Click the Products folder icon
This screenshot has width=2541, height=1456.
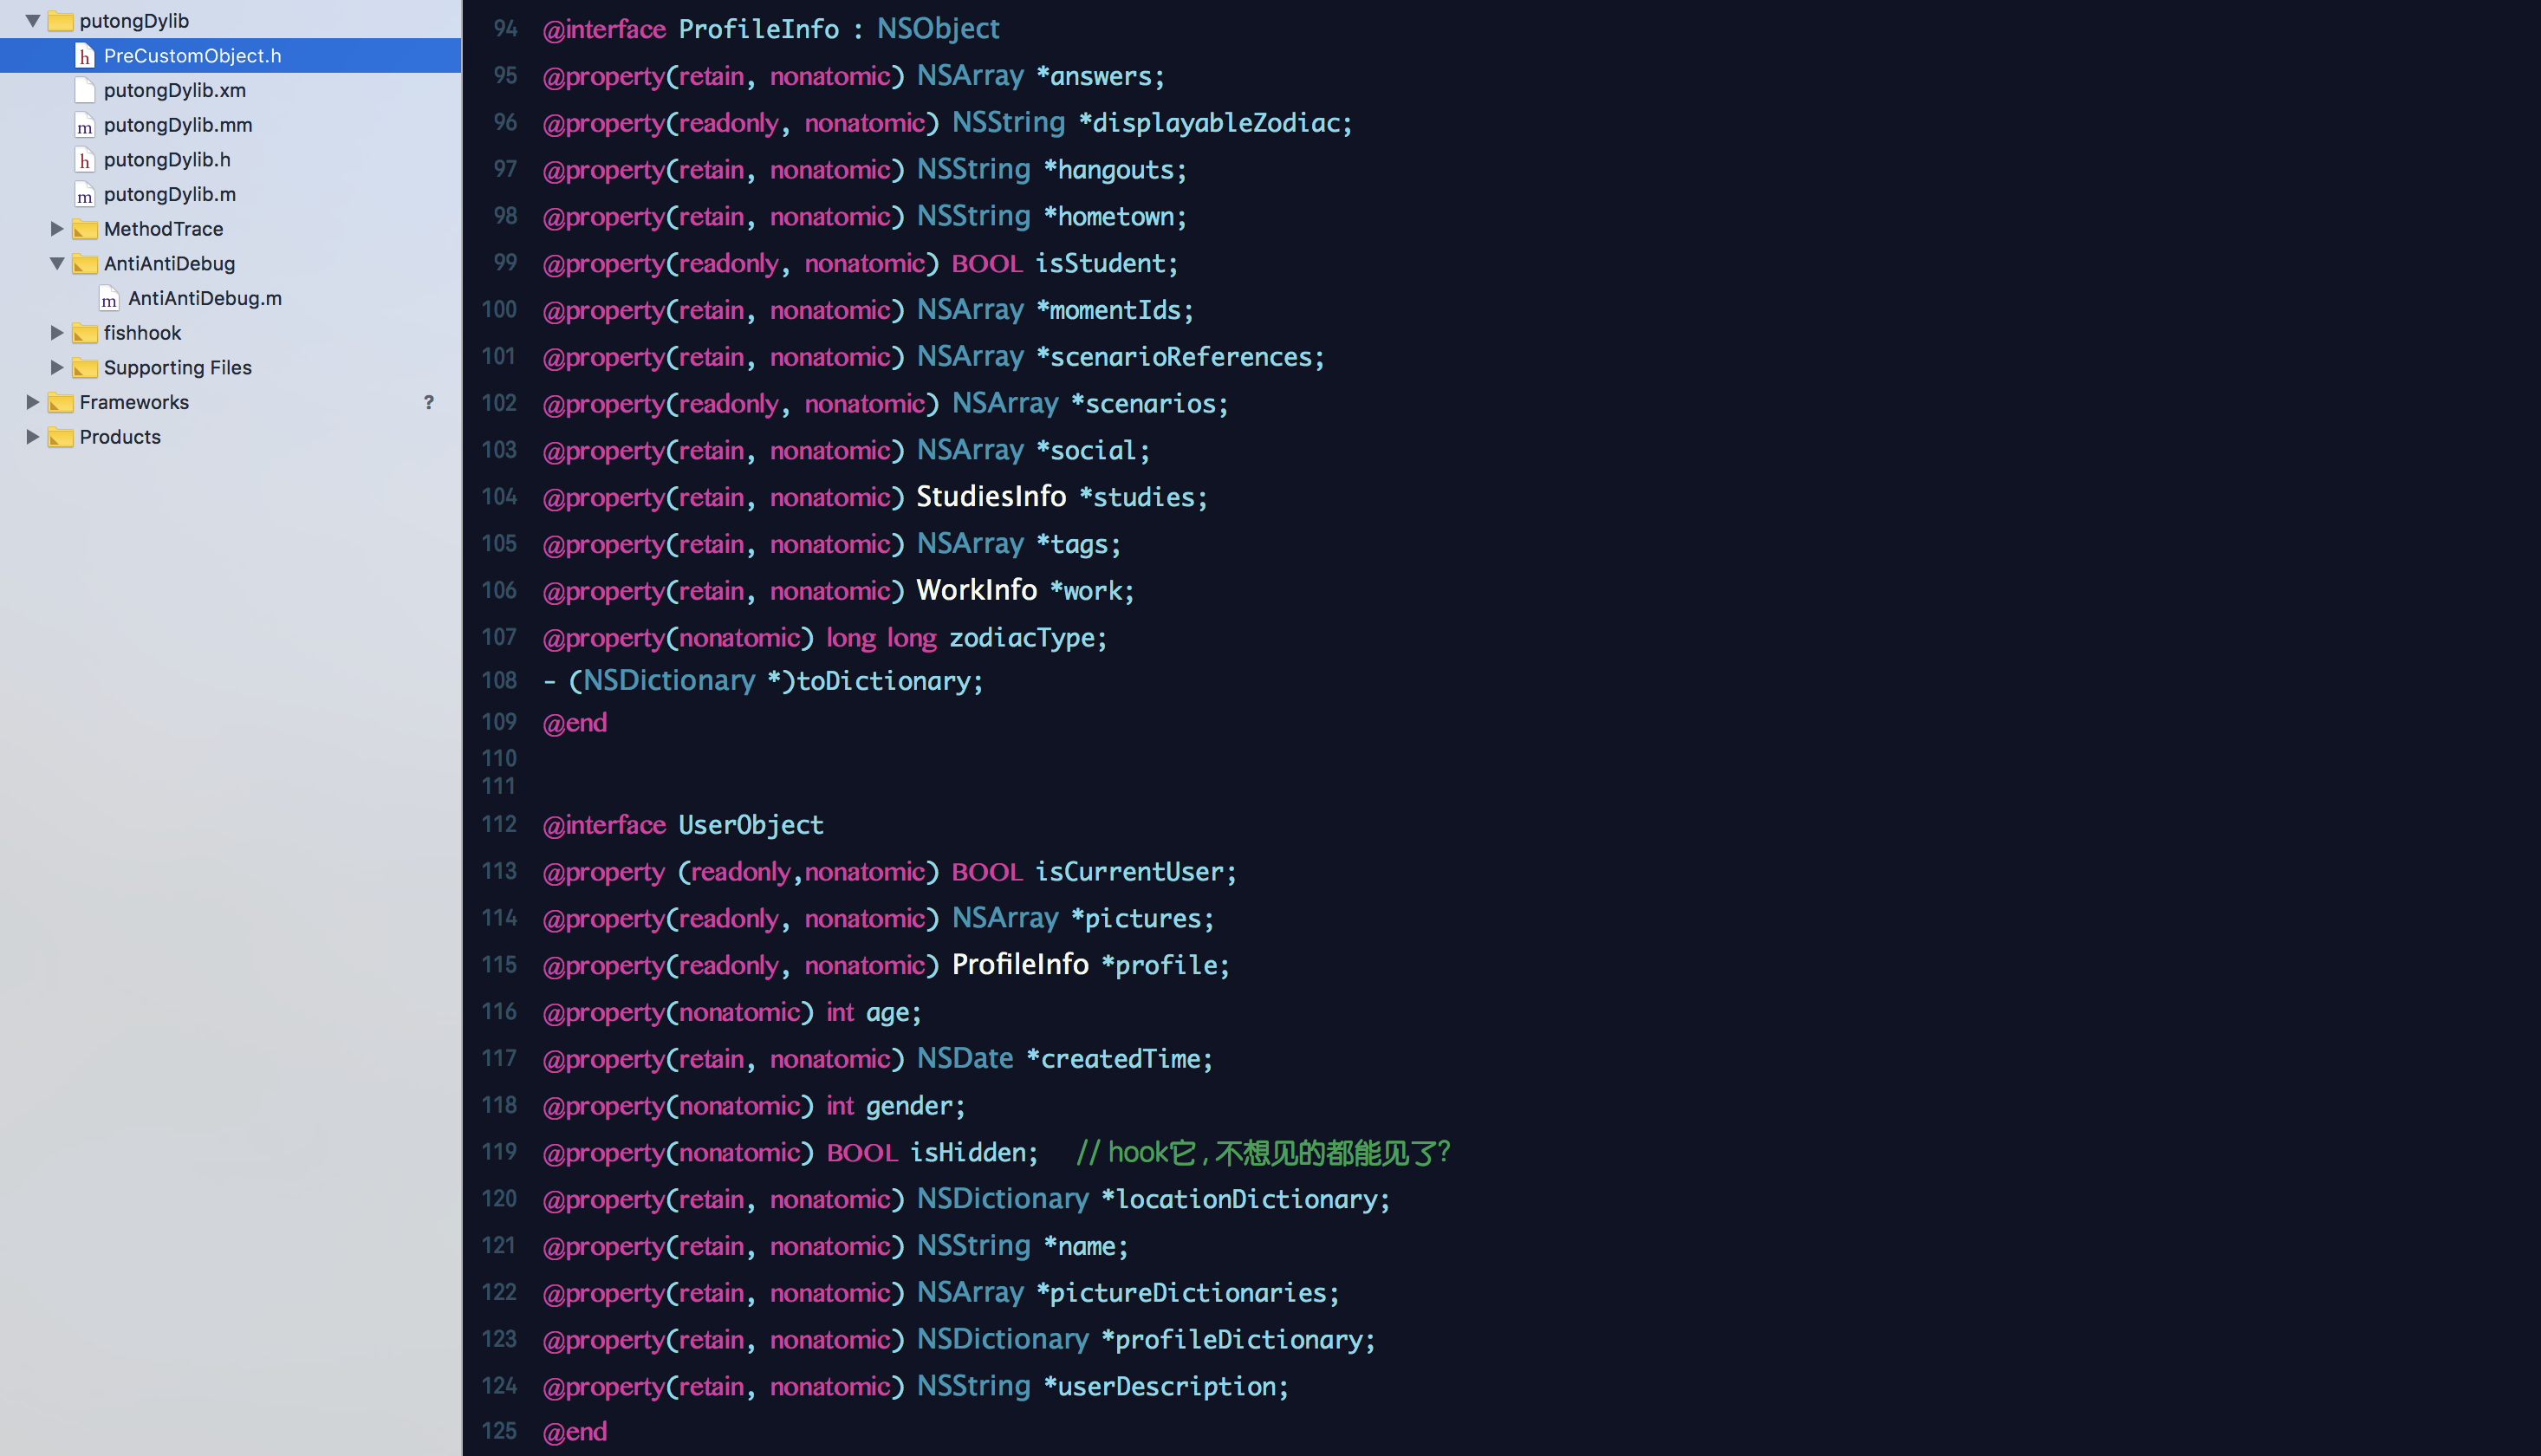(x=61, y=438)
